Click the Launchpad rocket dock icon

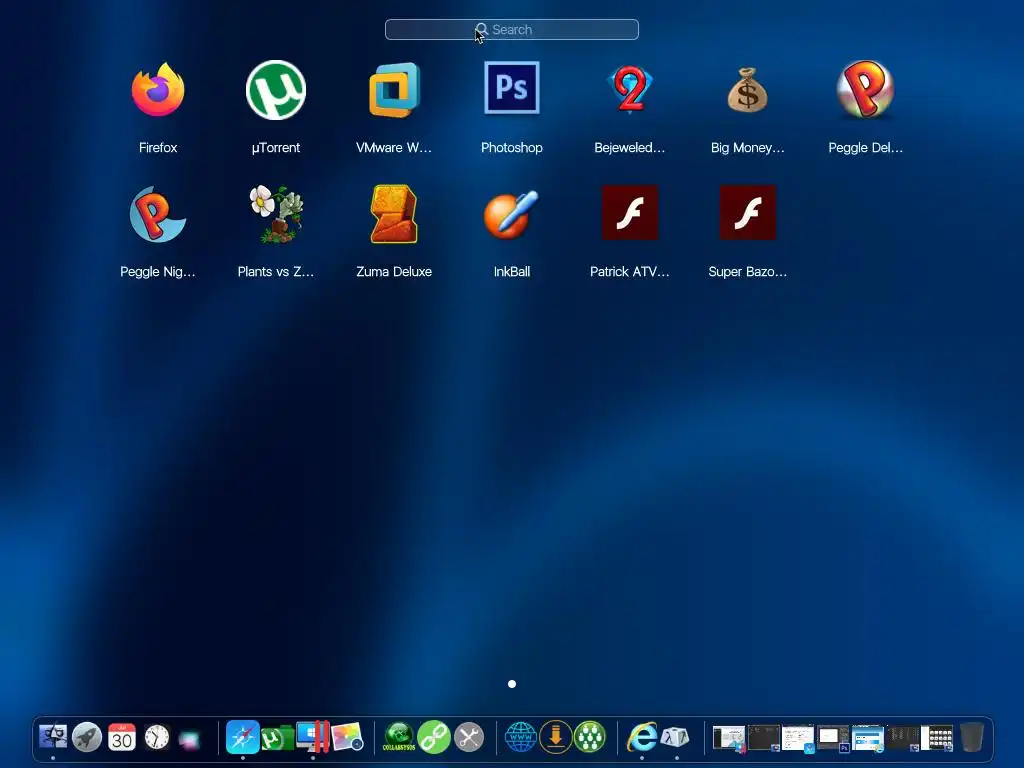(87, 737)
